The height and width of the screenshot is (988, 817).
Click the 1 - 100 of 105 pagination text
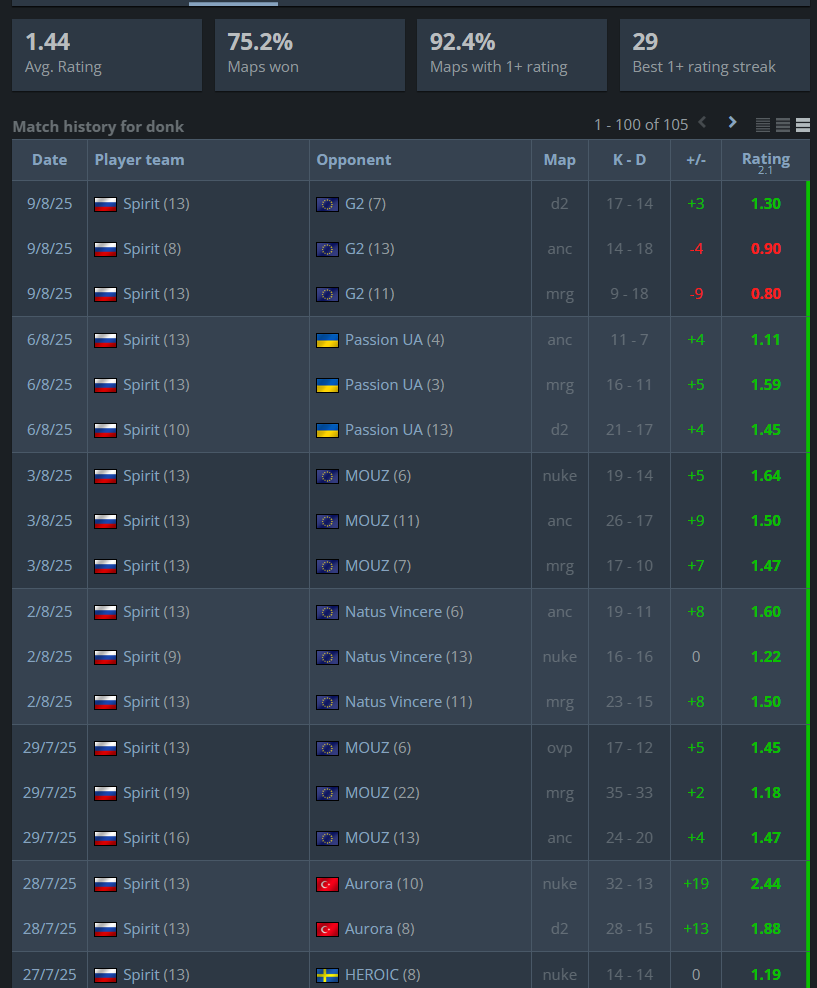[641, 125]
